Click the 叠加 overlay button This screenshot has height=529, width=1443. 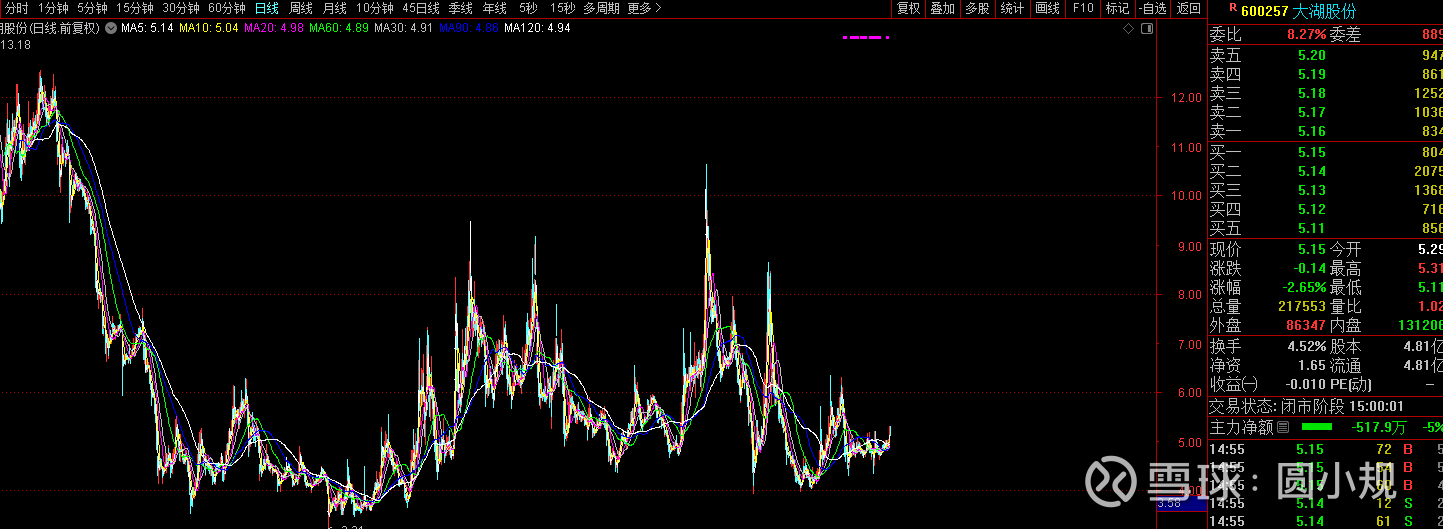(x=942, y=8)
